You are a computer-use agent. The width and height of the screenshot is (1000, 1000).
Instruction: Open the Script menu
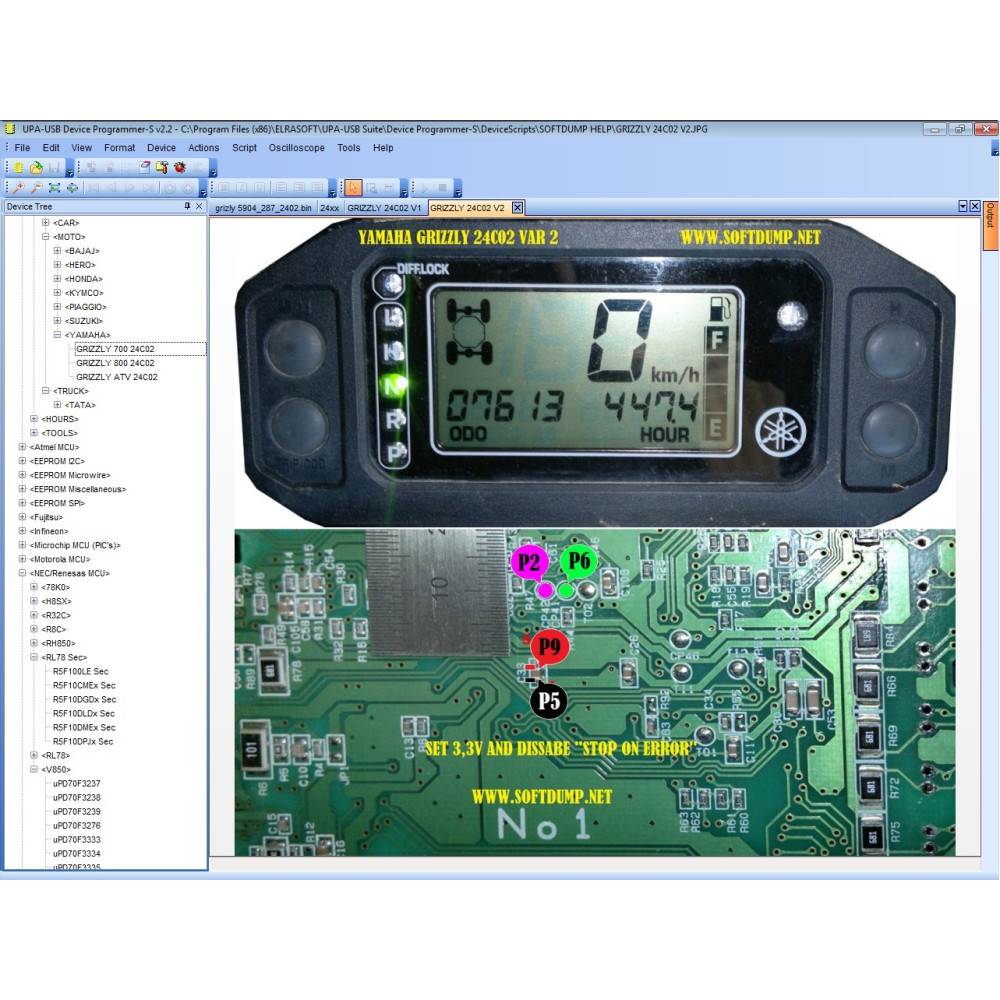(x=244, y=147)
